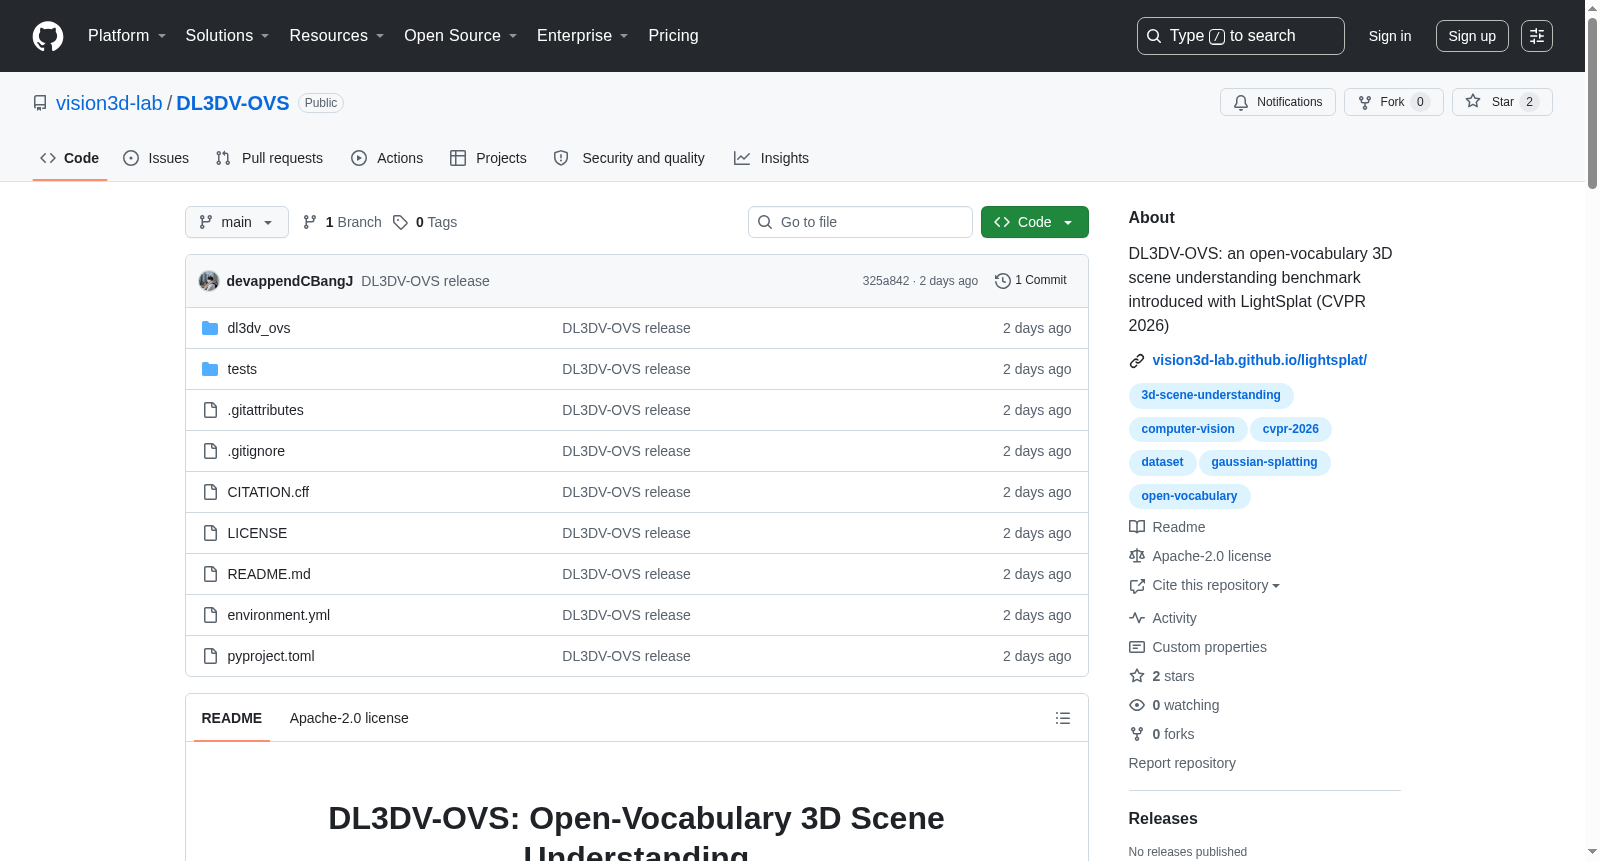
Task: Click the stars count star icon
Action: [1137, 676]
